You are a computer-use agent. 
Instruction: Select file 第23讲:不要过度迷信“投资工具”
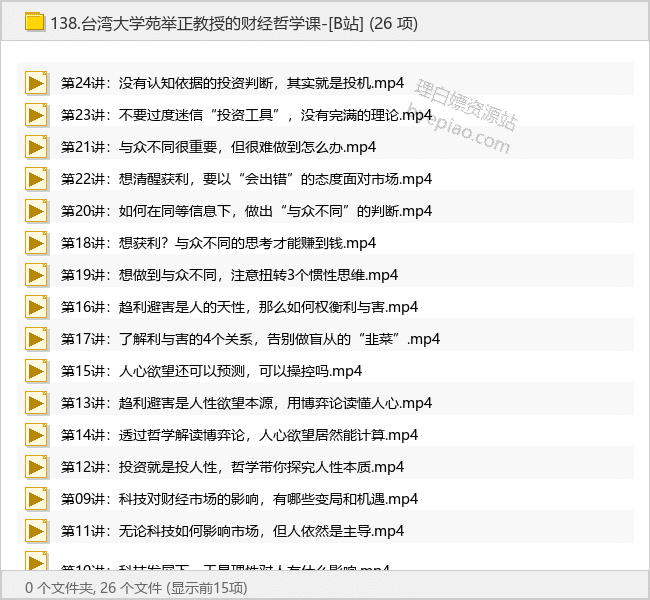(246, 115)
